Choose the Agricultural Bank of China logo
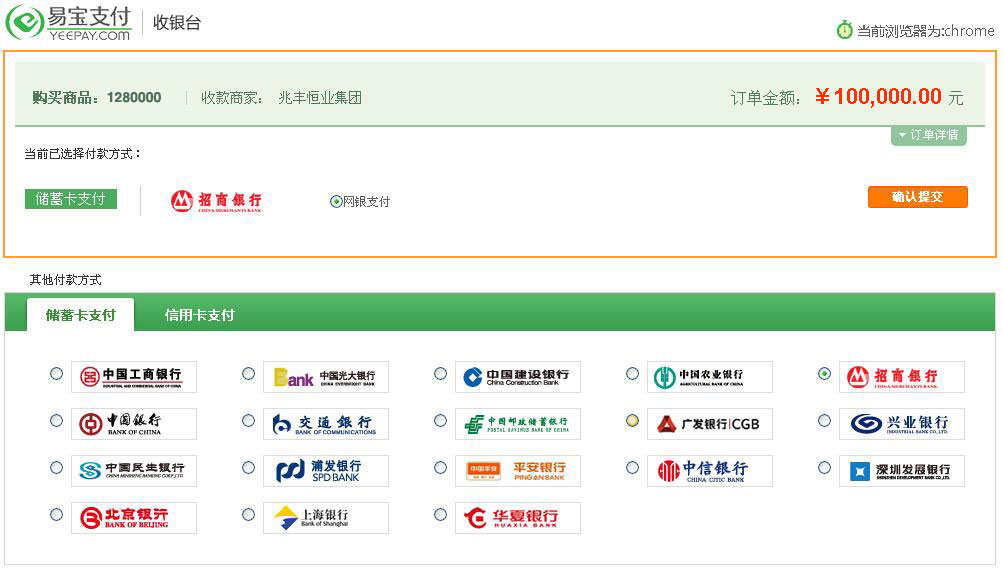This screenshot has height=571, width=1003. point(709,377)
